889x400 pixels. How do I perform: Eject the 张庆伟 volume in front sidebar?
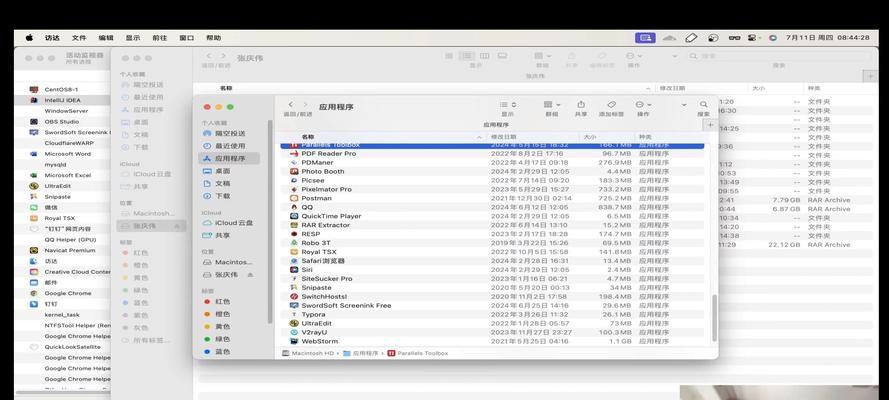coord(250,275)
